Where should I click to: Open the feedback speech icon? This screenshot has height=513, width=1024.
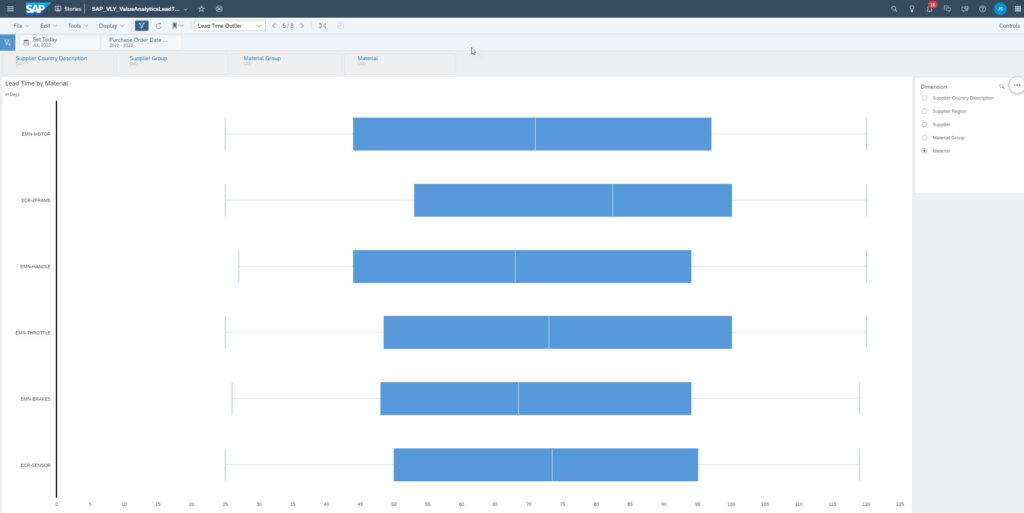[965, 8]
